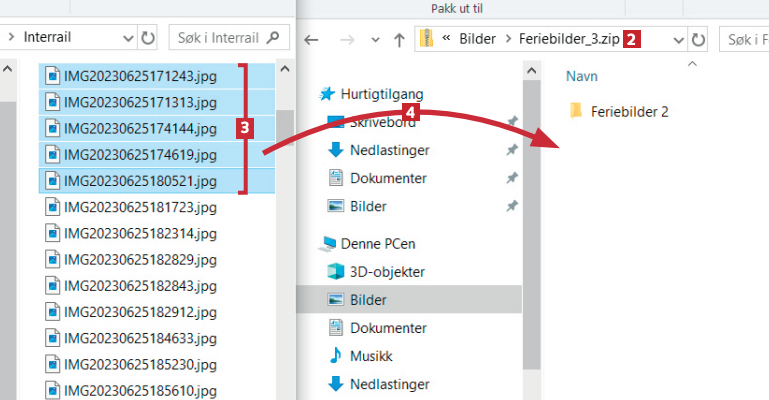Select Denne PCen in navigation pane
Viewport: 769px width, 400px height.
[378, 244]
